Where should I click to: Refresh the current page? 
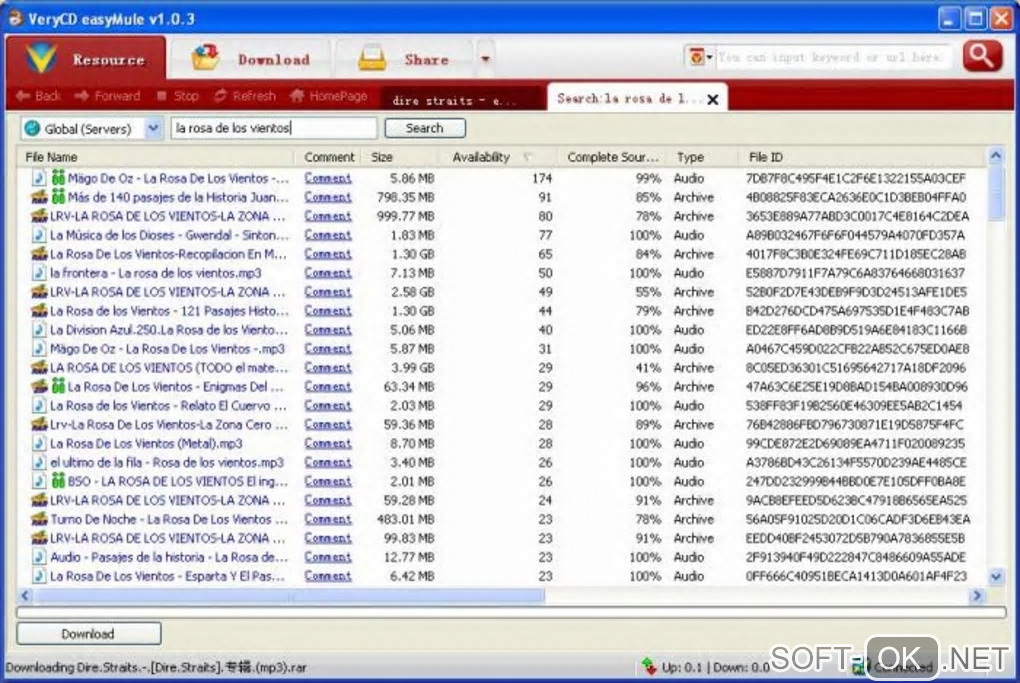tap(245, 96)
